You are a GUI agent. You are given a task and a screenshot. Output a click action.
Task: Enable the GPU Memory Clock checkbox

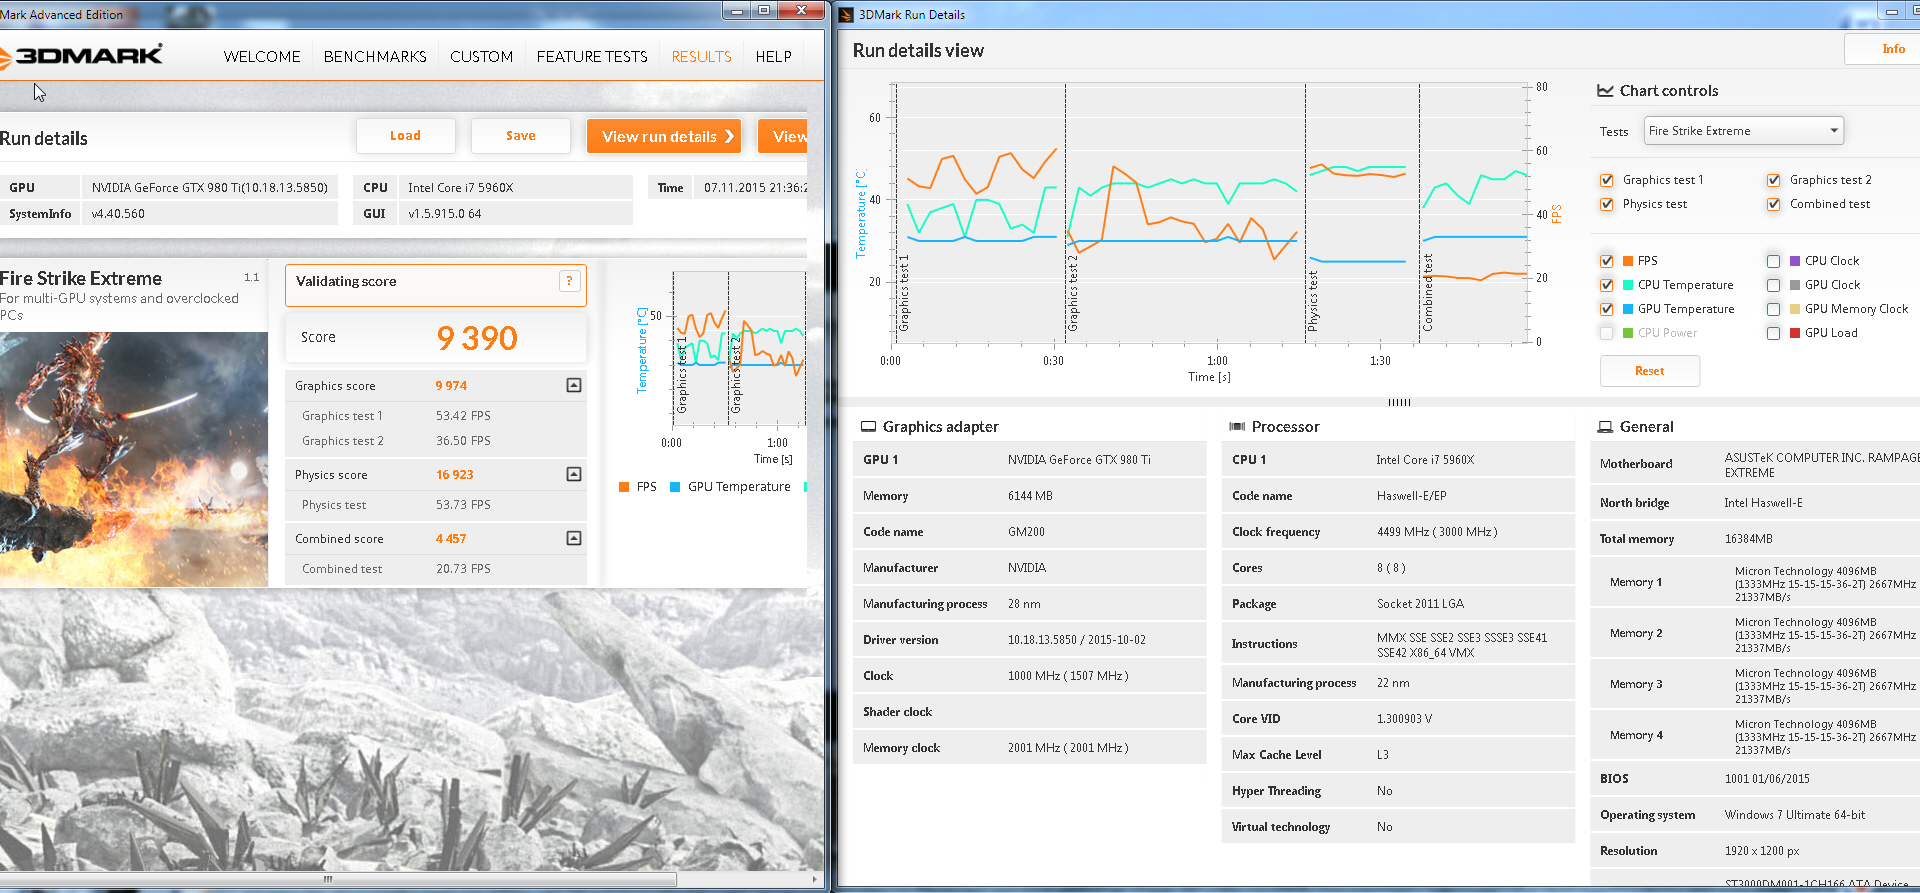(1774, 309)
